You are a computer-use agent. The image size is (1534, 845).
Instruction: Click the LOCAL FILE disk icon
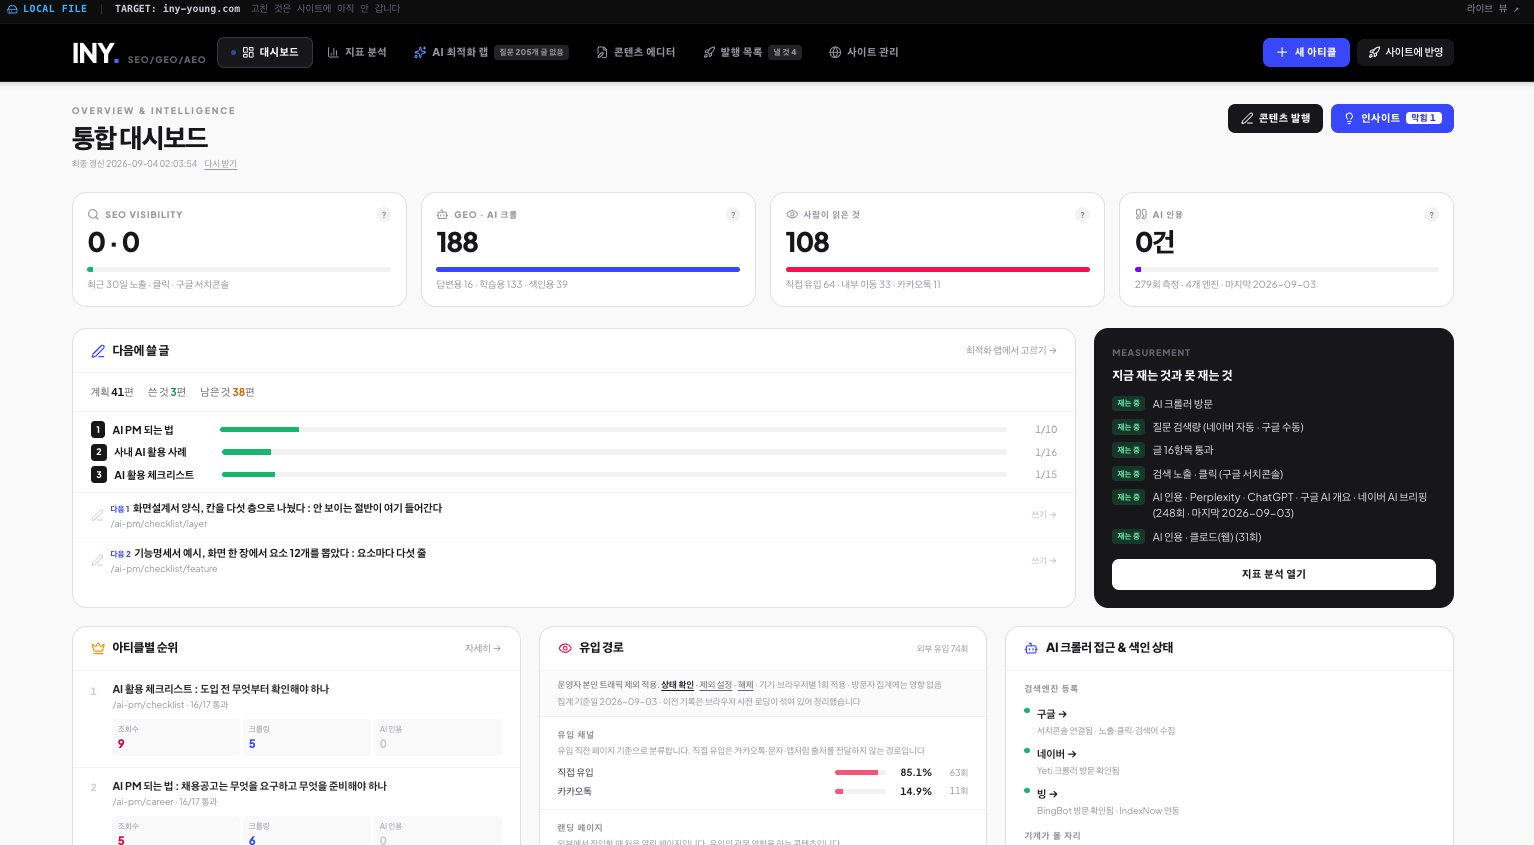(x=12, y=9)
